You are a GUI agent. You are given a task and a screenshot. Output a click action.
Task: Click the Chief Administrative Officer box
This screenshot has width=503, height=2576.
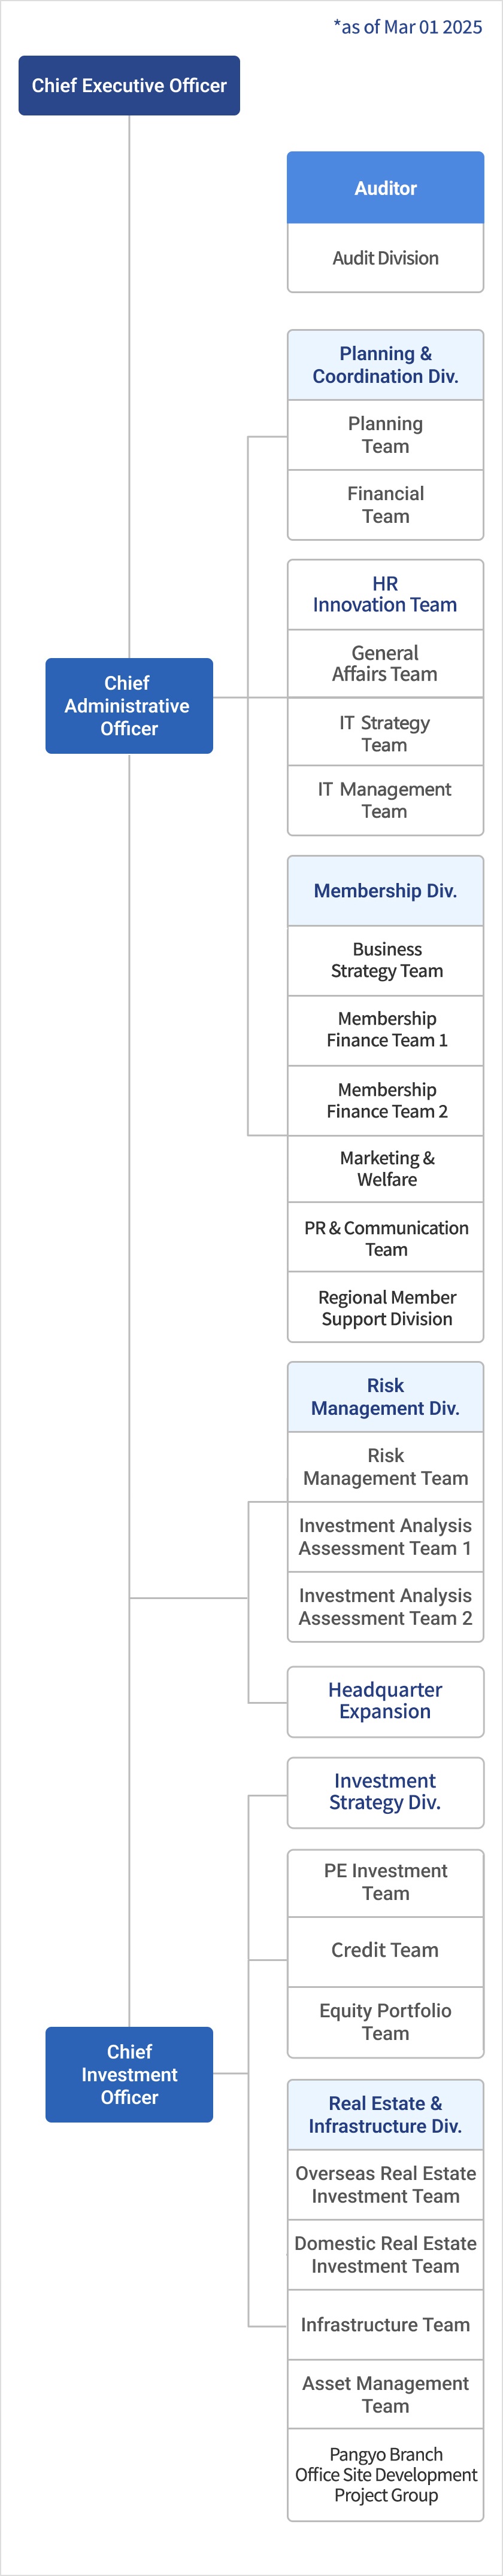pos(129,705)
